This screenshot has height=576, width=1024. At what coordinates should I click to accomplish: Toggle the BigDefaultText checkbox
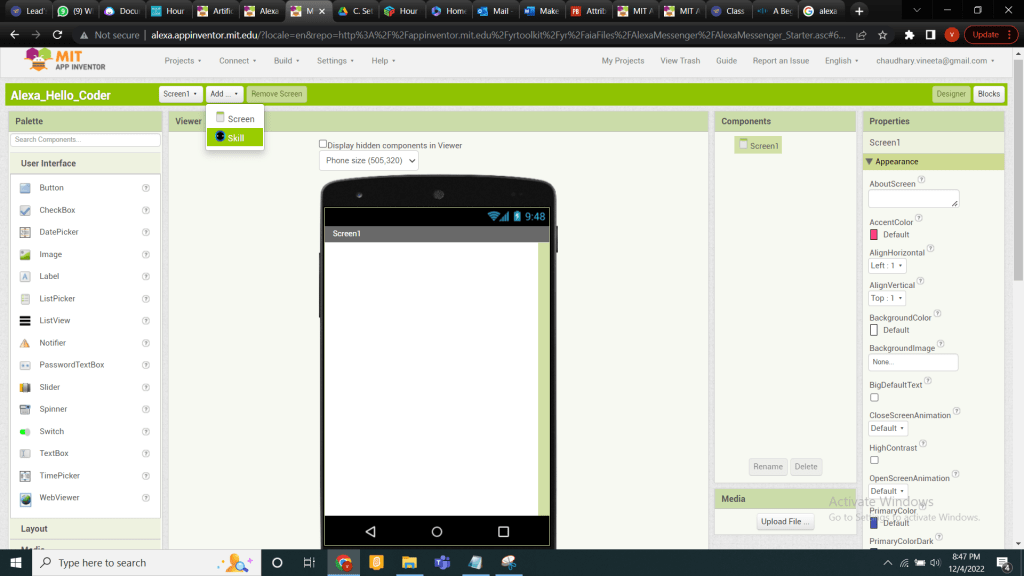[x=874, y=397]
